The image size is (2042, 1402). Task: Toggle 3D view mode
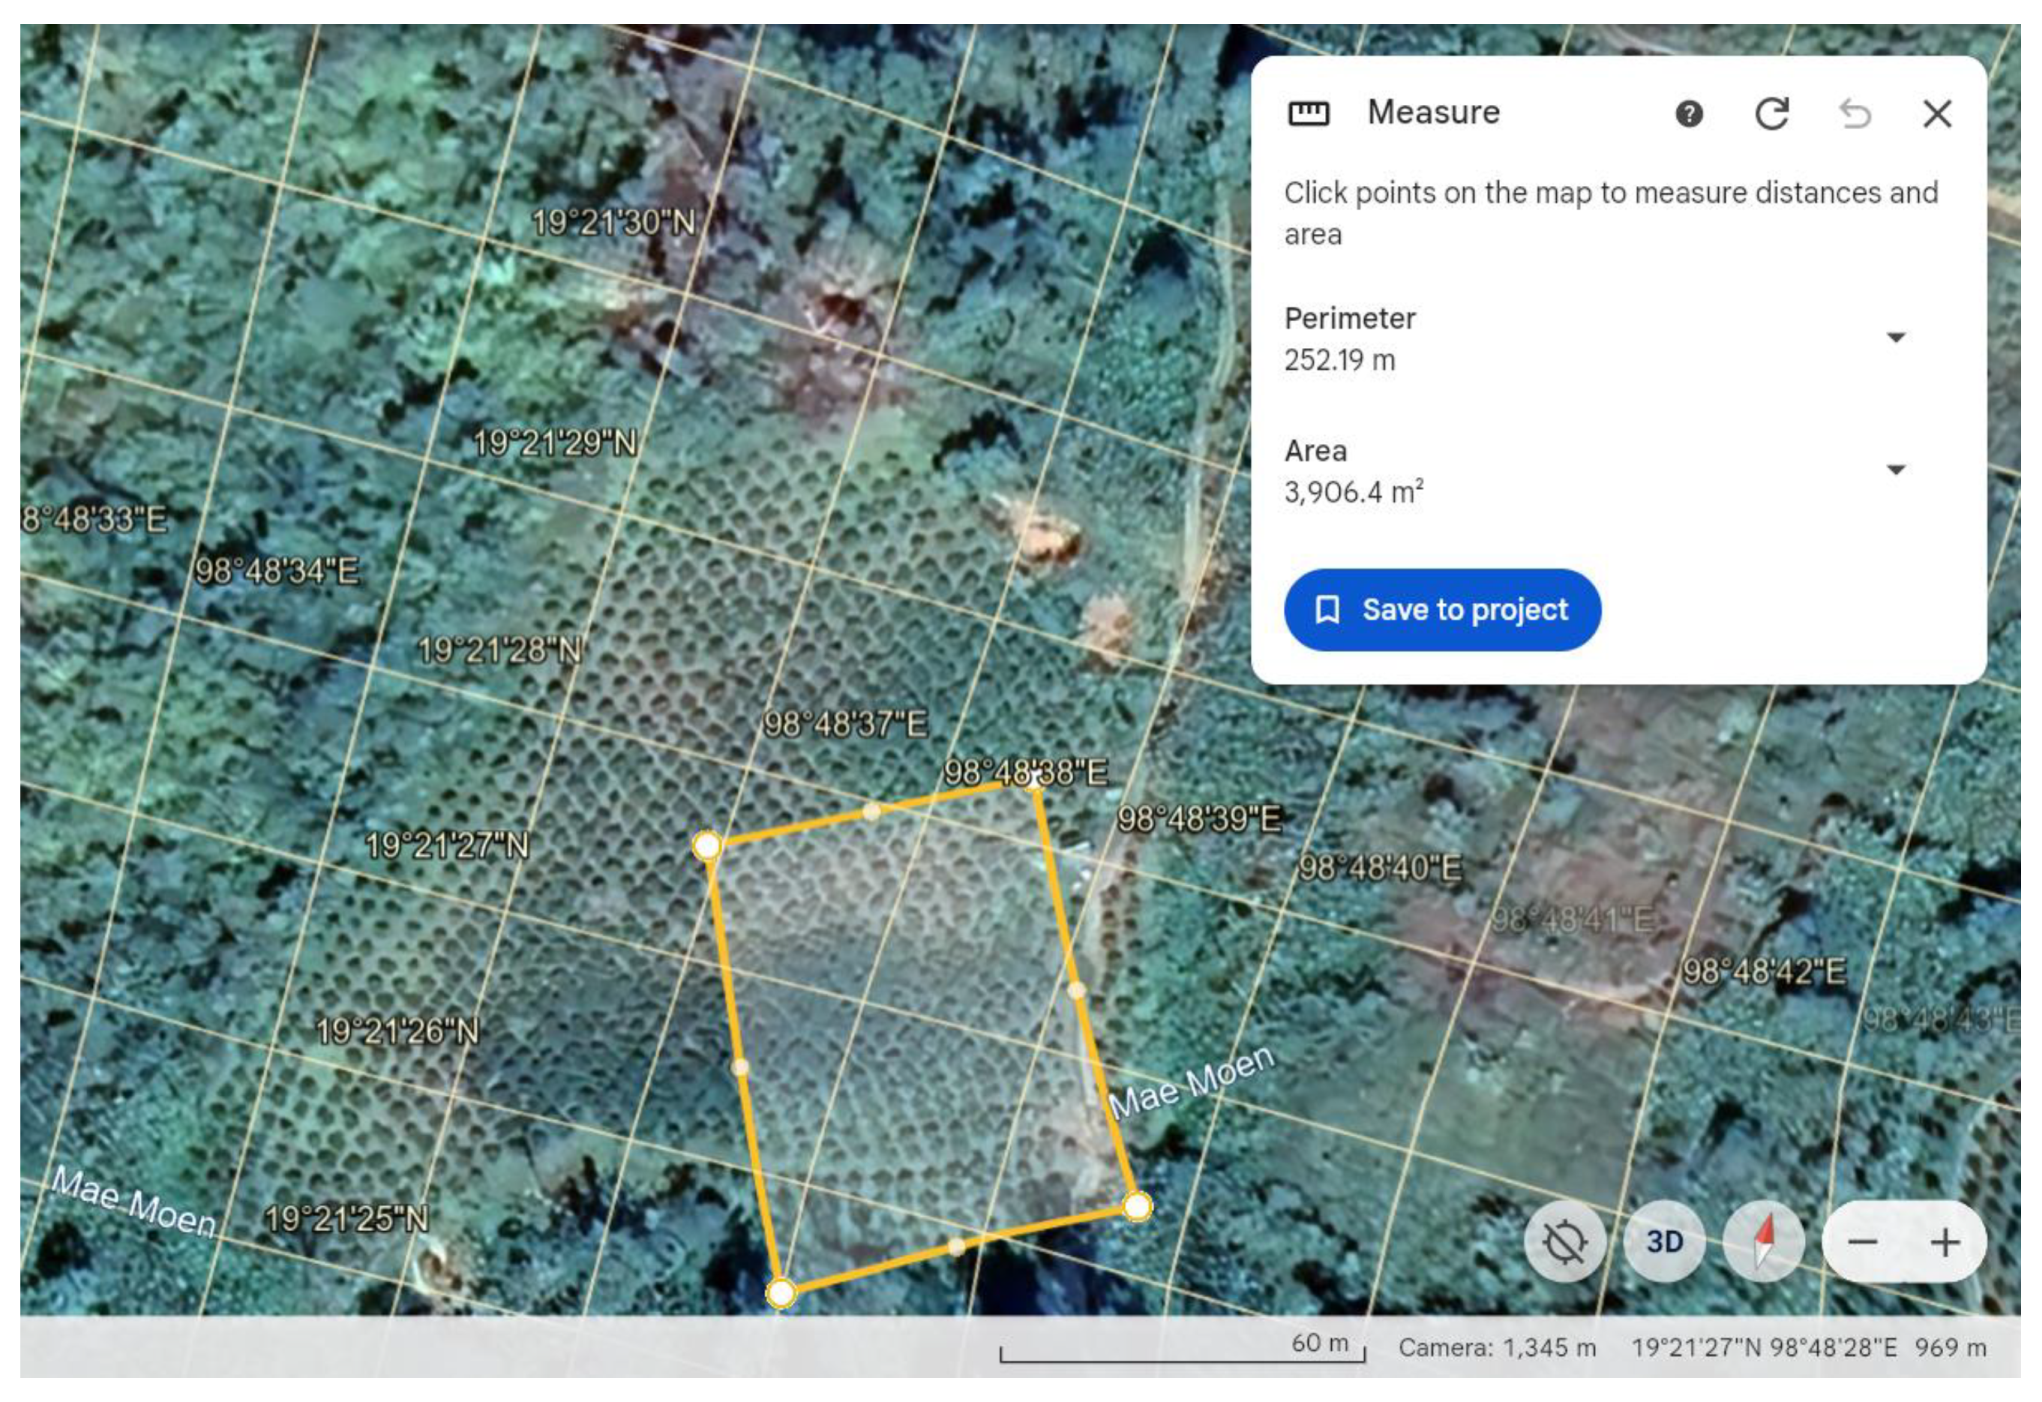pyautogui.click(x=1664, y=1242)
